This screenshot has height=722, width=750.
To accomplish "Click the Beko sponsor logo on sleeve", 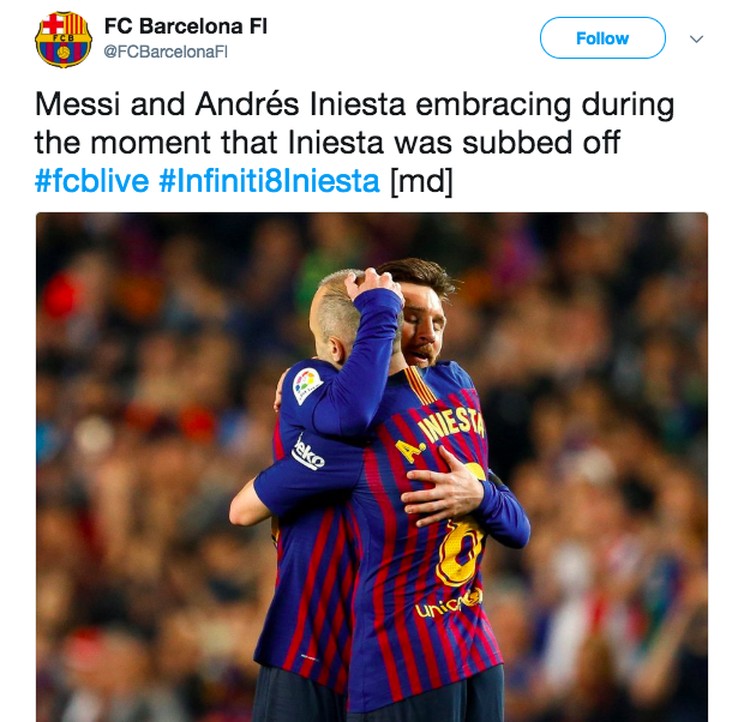I will [308, 452].
